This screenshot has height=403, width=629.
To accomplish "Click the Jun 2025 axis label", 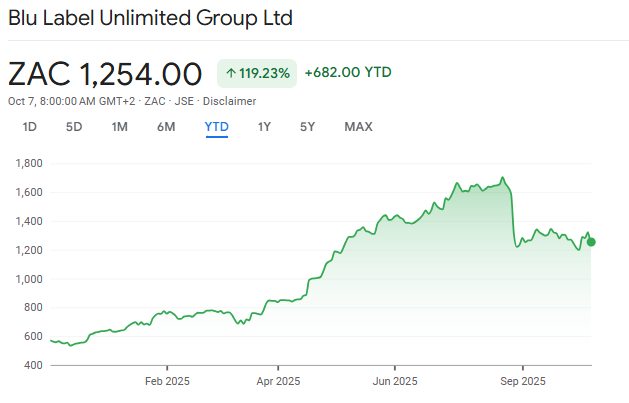I will [395, 381].
